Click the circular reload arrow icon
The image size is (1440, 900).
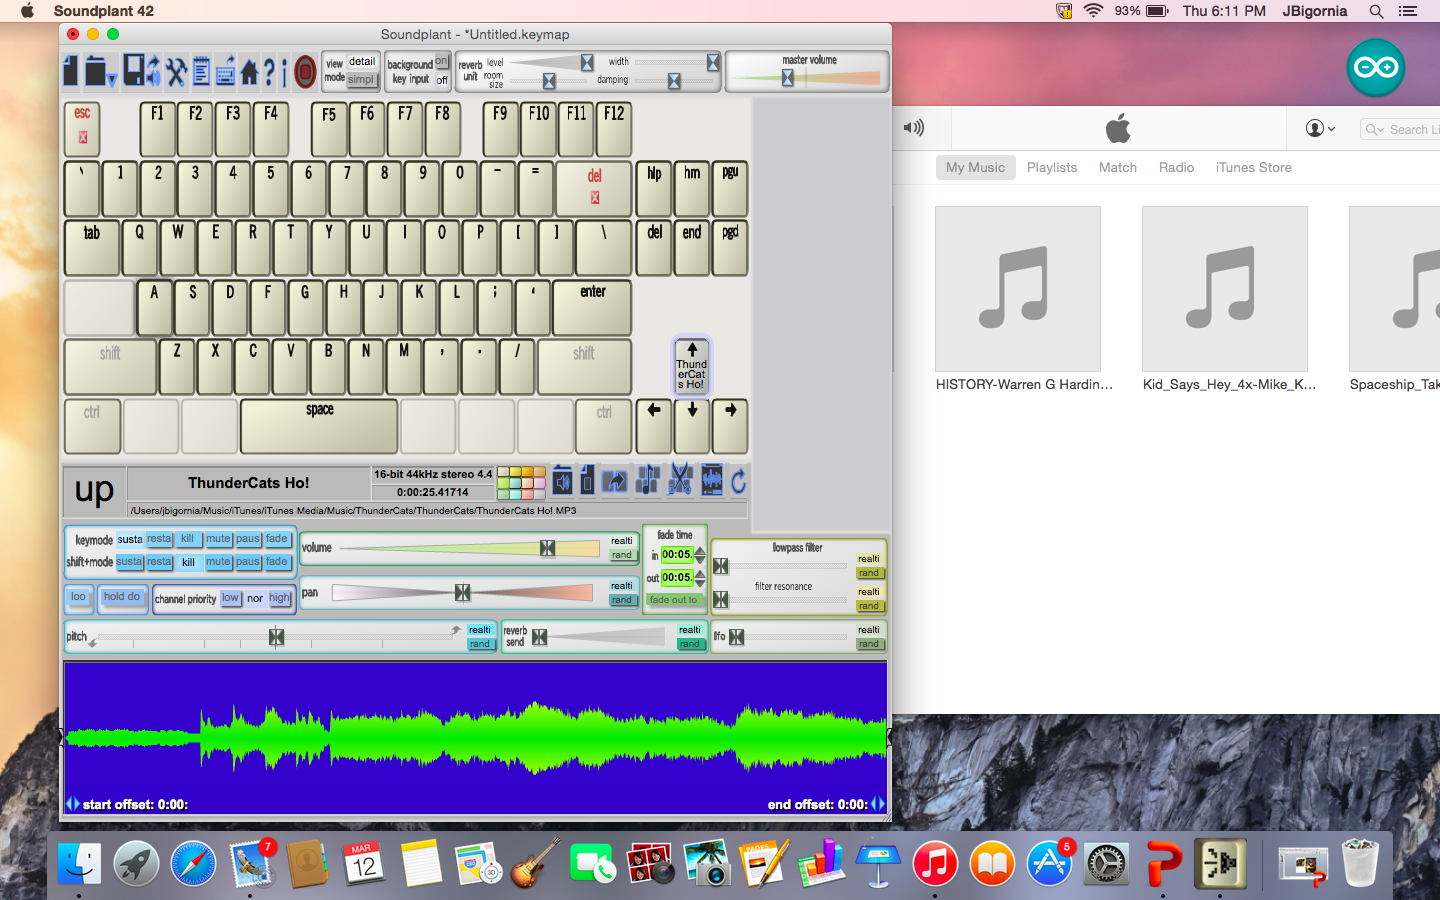(x=739, y=482)
